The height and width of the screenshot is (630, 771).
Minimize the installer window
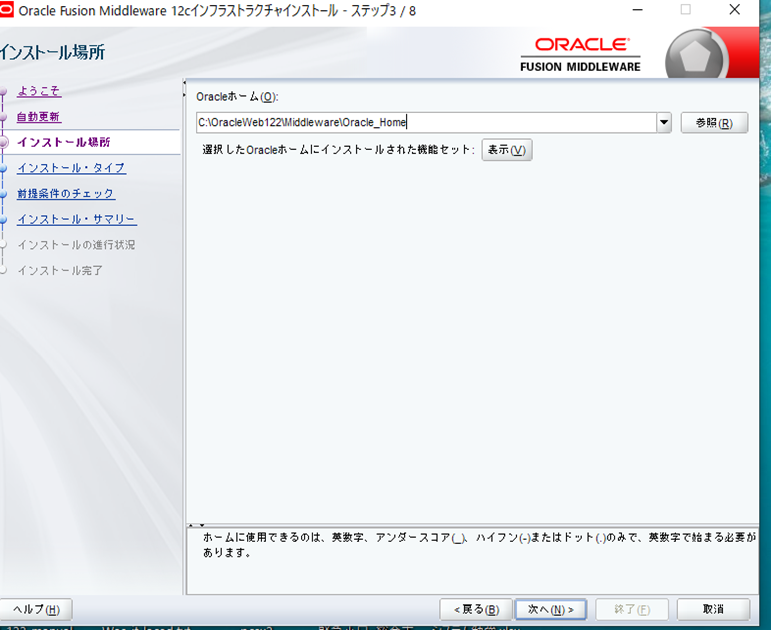[x=637, y=10]
